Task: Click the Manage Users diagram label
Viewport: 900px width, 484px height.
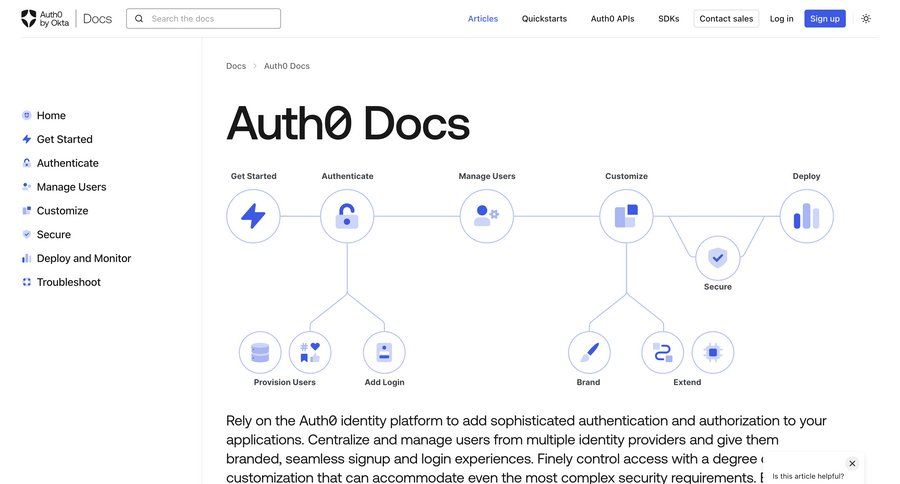Action: (x=487, y=176)
